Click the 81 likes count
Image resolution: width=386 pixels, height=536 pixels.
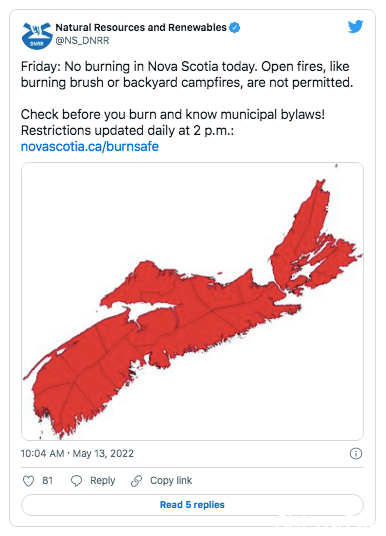pos(48,481)
